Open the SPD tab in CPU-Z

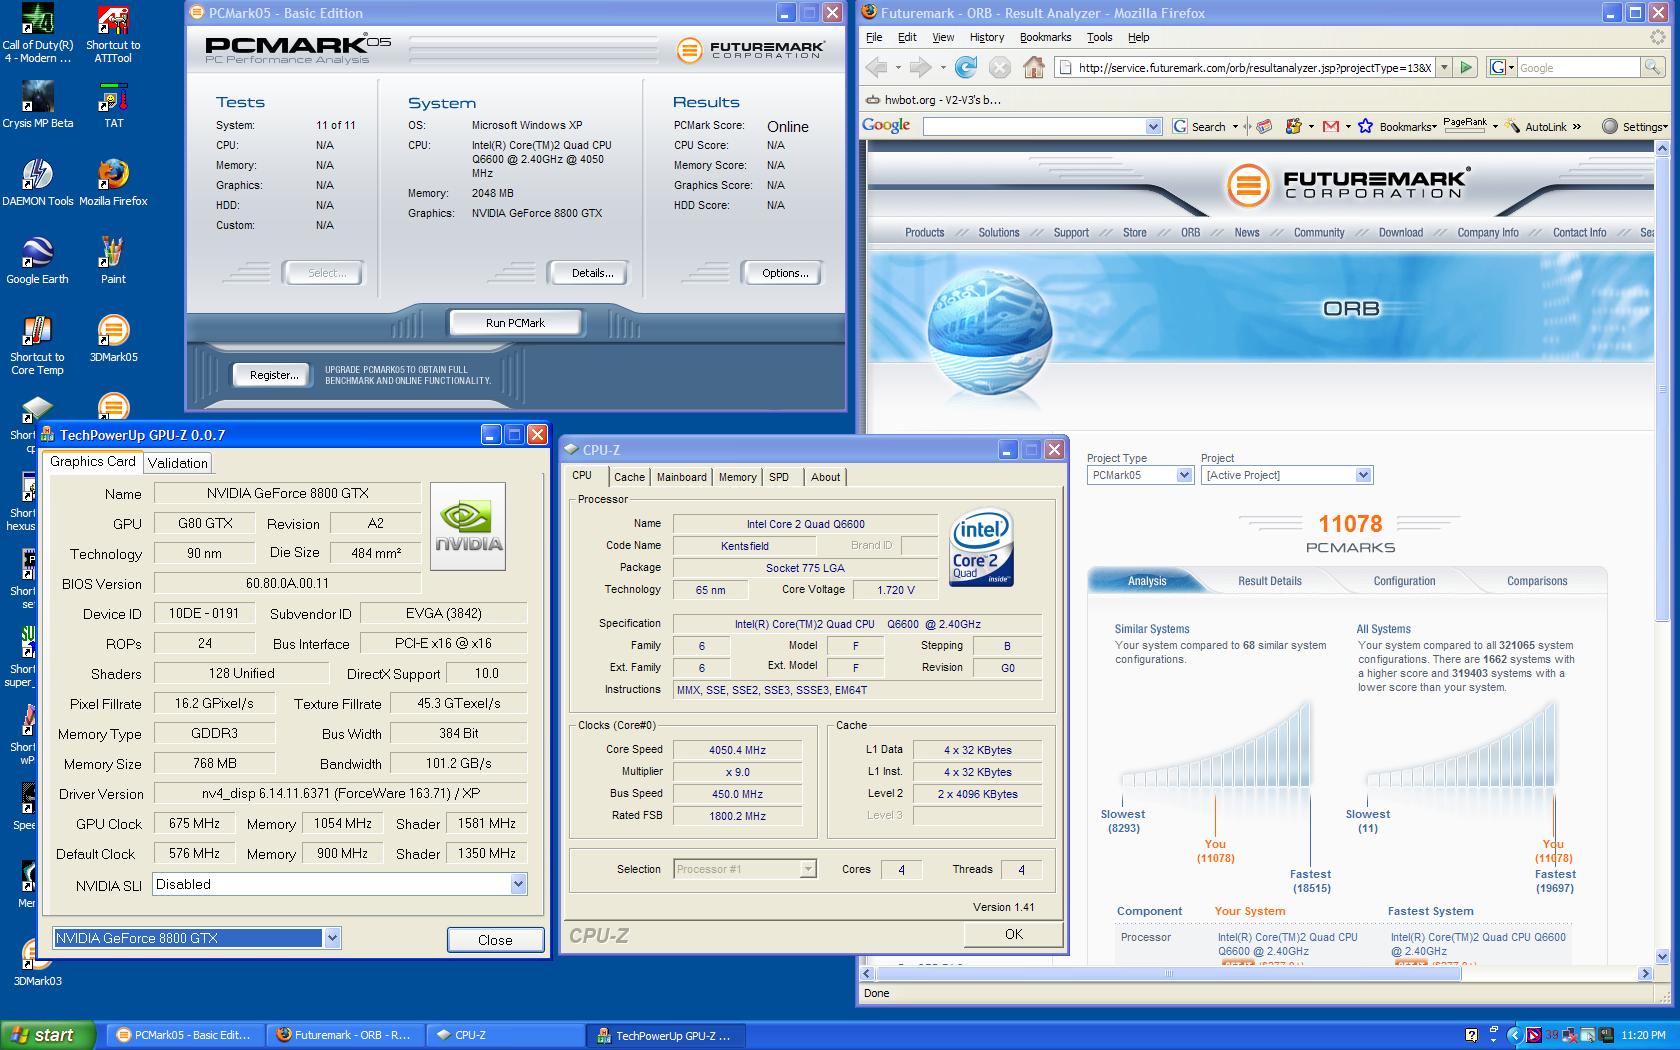coord(779,477)
